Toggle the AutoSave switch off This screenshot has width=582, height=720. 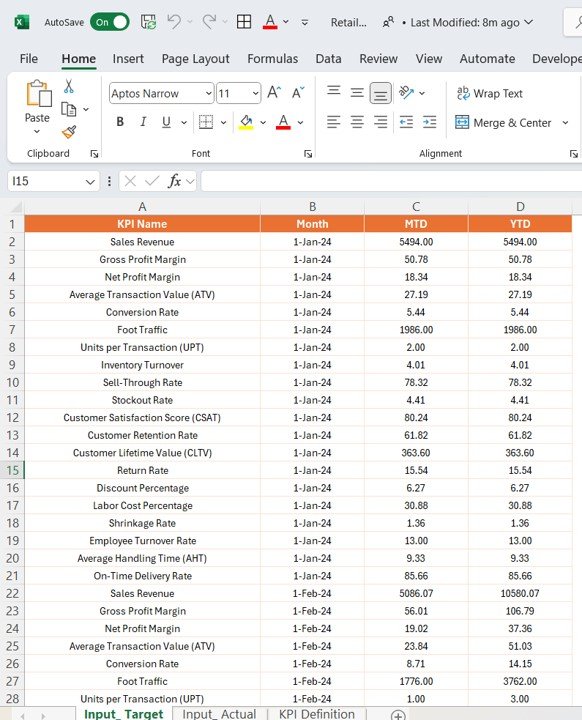(110, 22)
